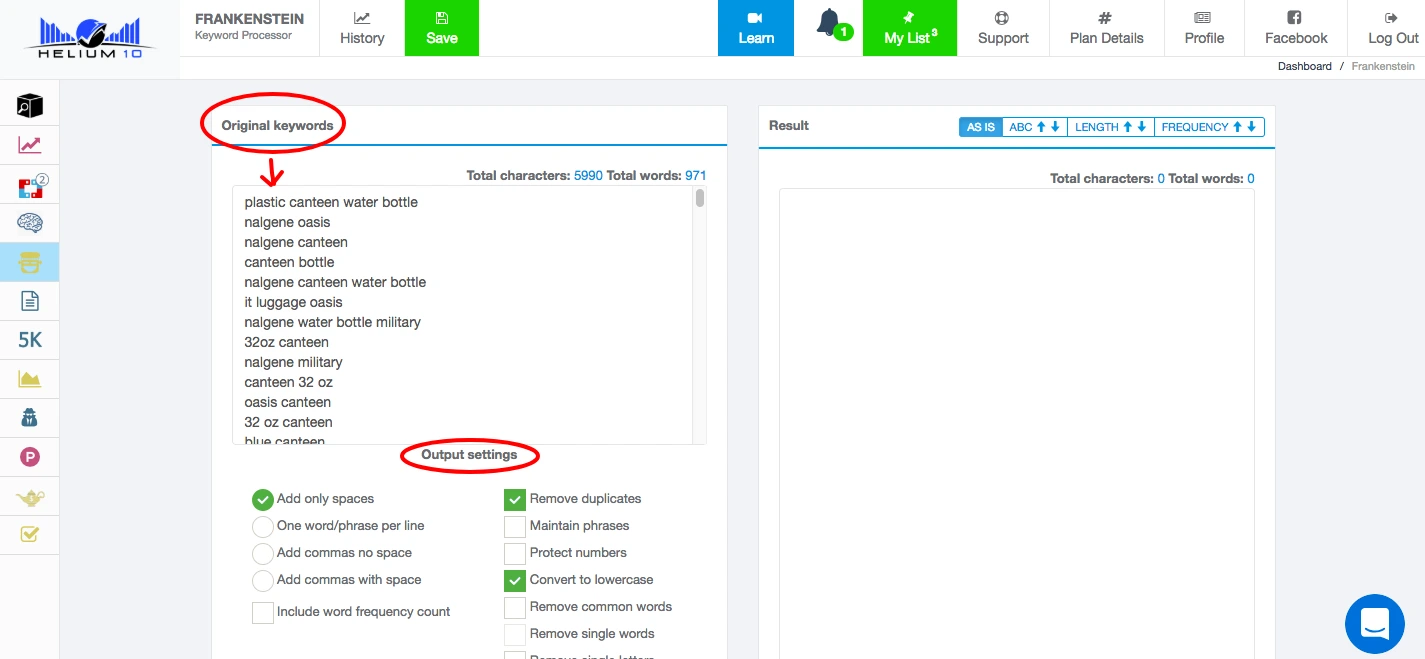The height and width of the screenshot is (659, 1425).
Task: Open the Learn video tutorial
Action: pyautogui.click(x=756, y=28)
